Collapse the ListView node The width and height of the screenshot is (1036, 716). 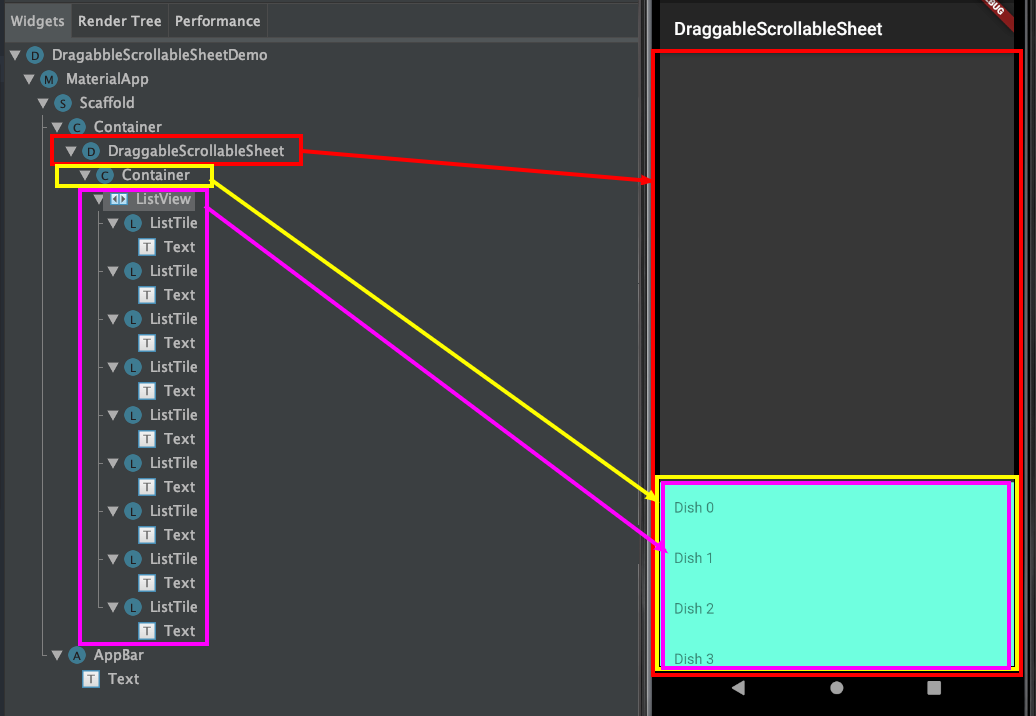coord(98,199)
